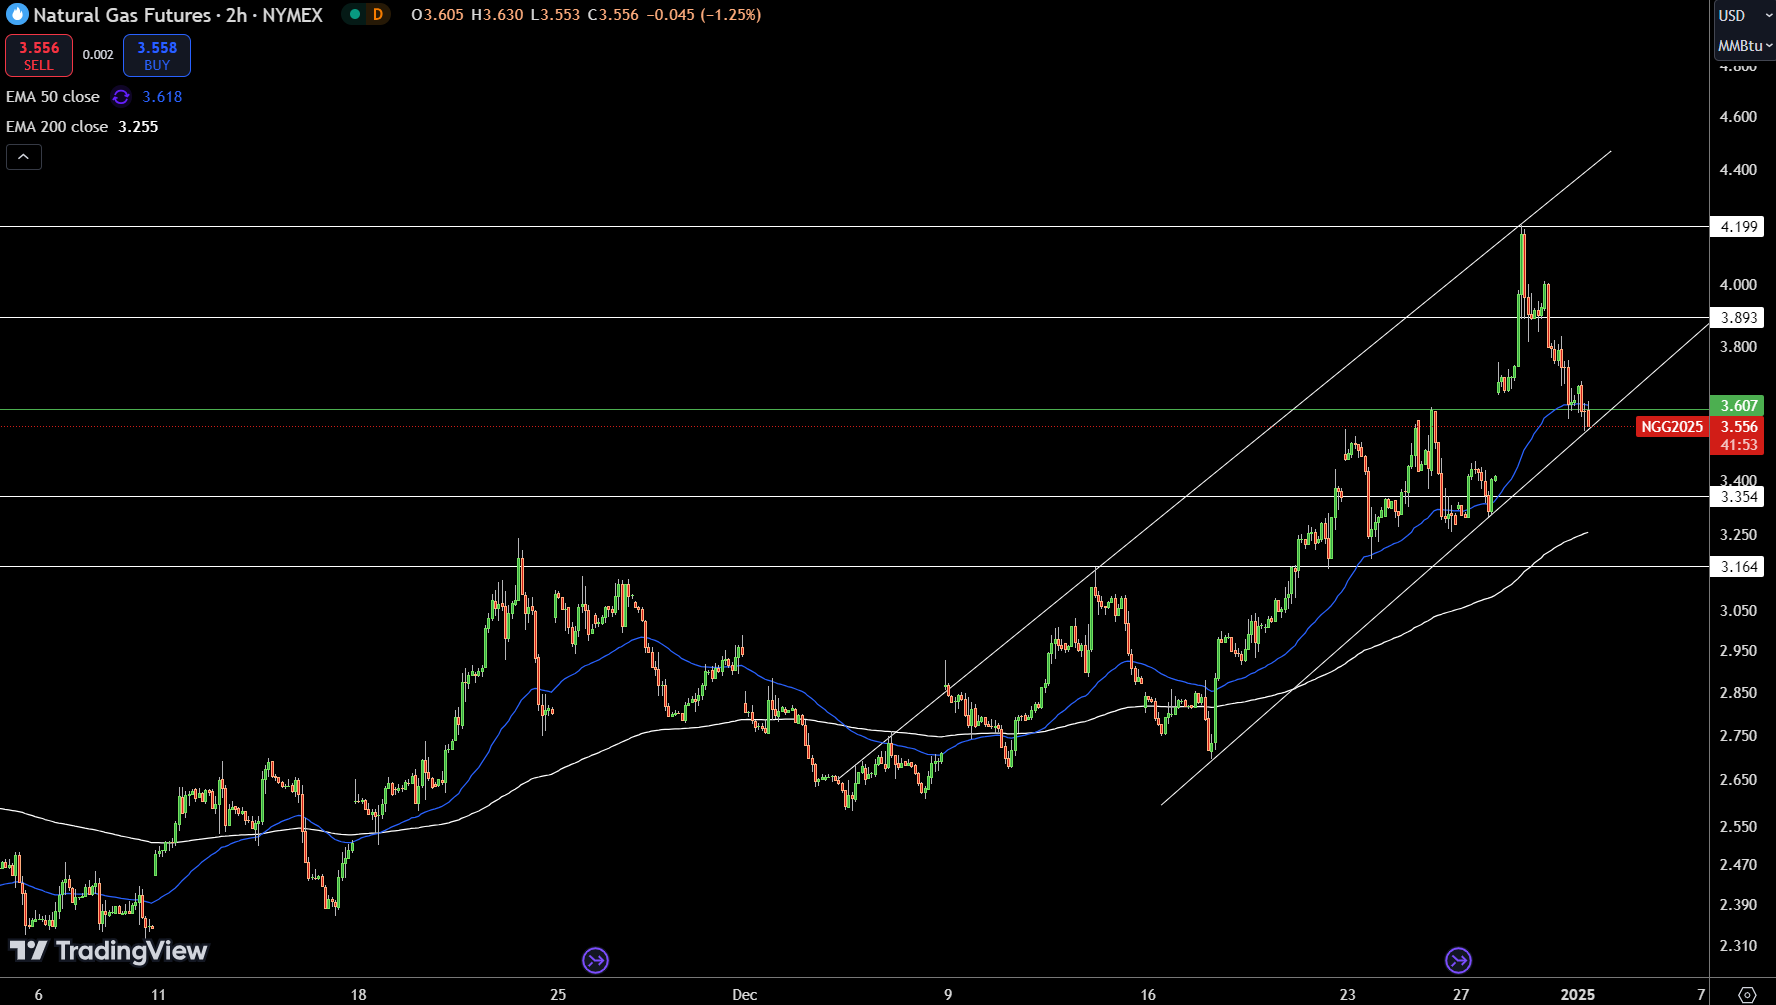Click the 3.164 horizontal line price label
This screenshot has width=1776, height=1005.
(x=1738, y=567)
